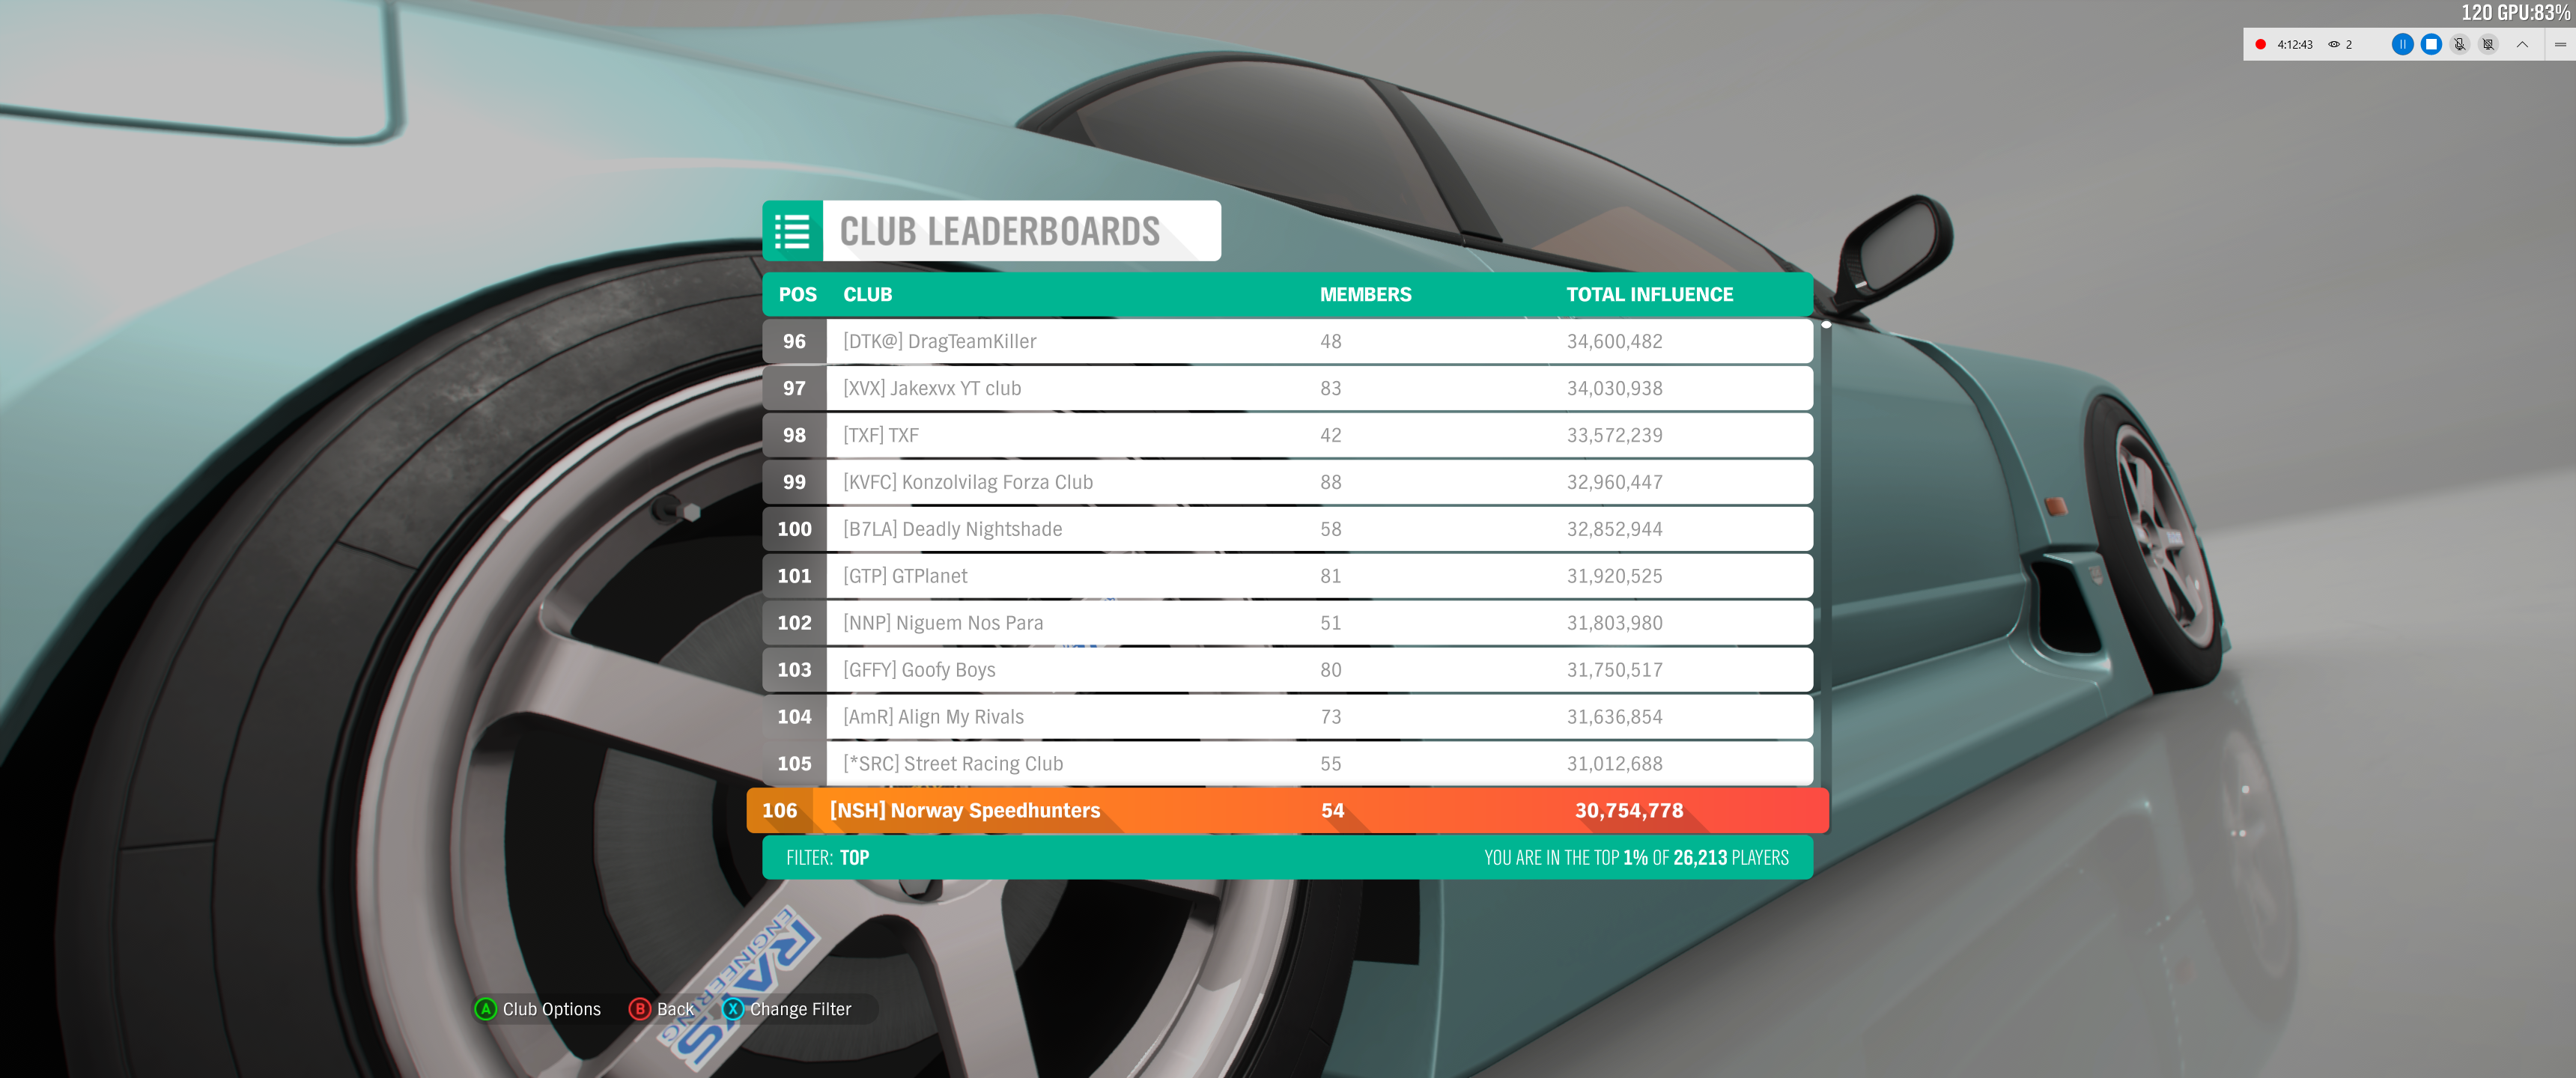
Task: Click the red recording indicator dot
Action: (2260, 44)
